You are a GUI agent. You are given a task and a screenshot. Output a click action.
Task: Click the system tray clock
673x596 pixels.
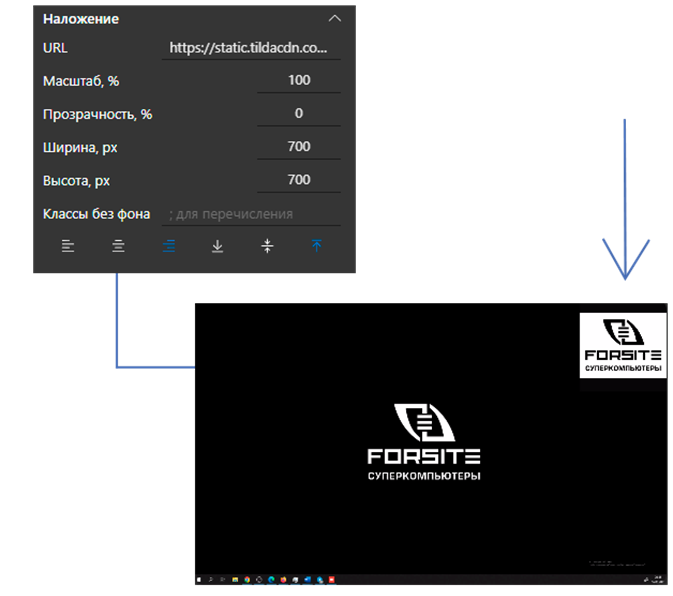tap(657, 579)
